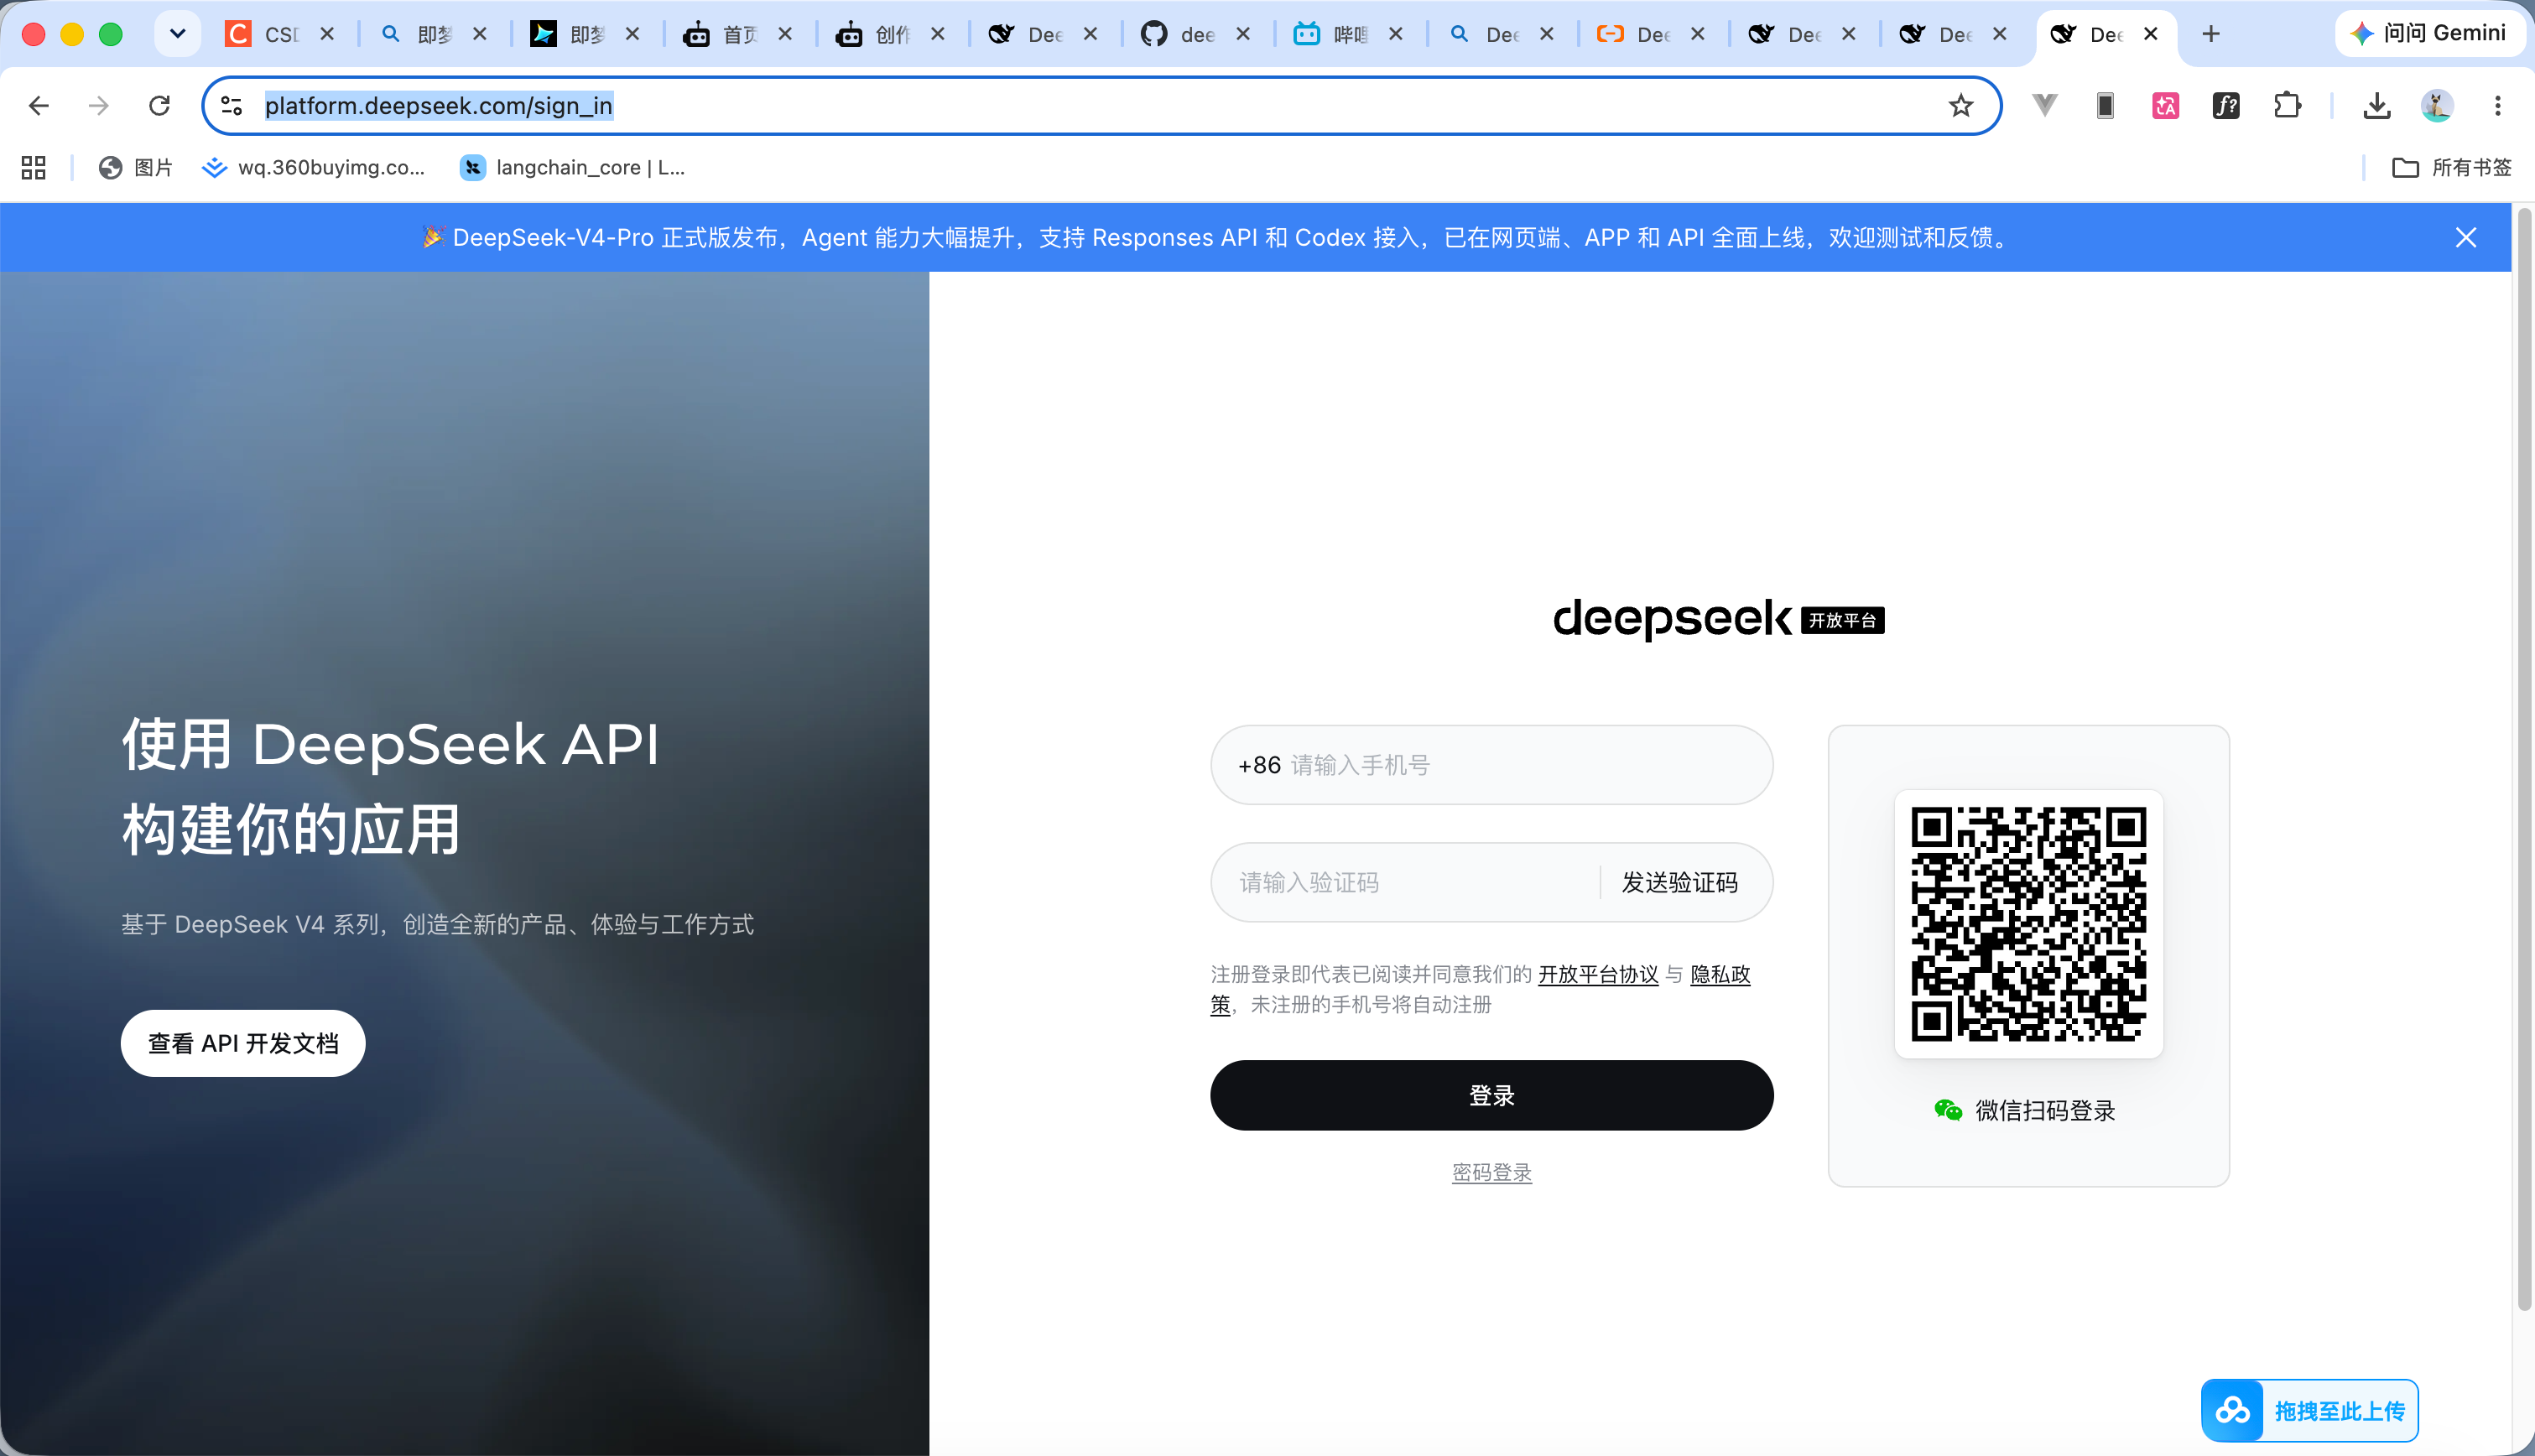Screen dimensions: 2535x1456
Task: Open the Downloads icon in toolbar
Action: pos(2377,106)
